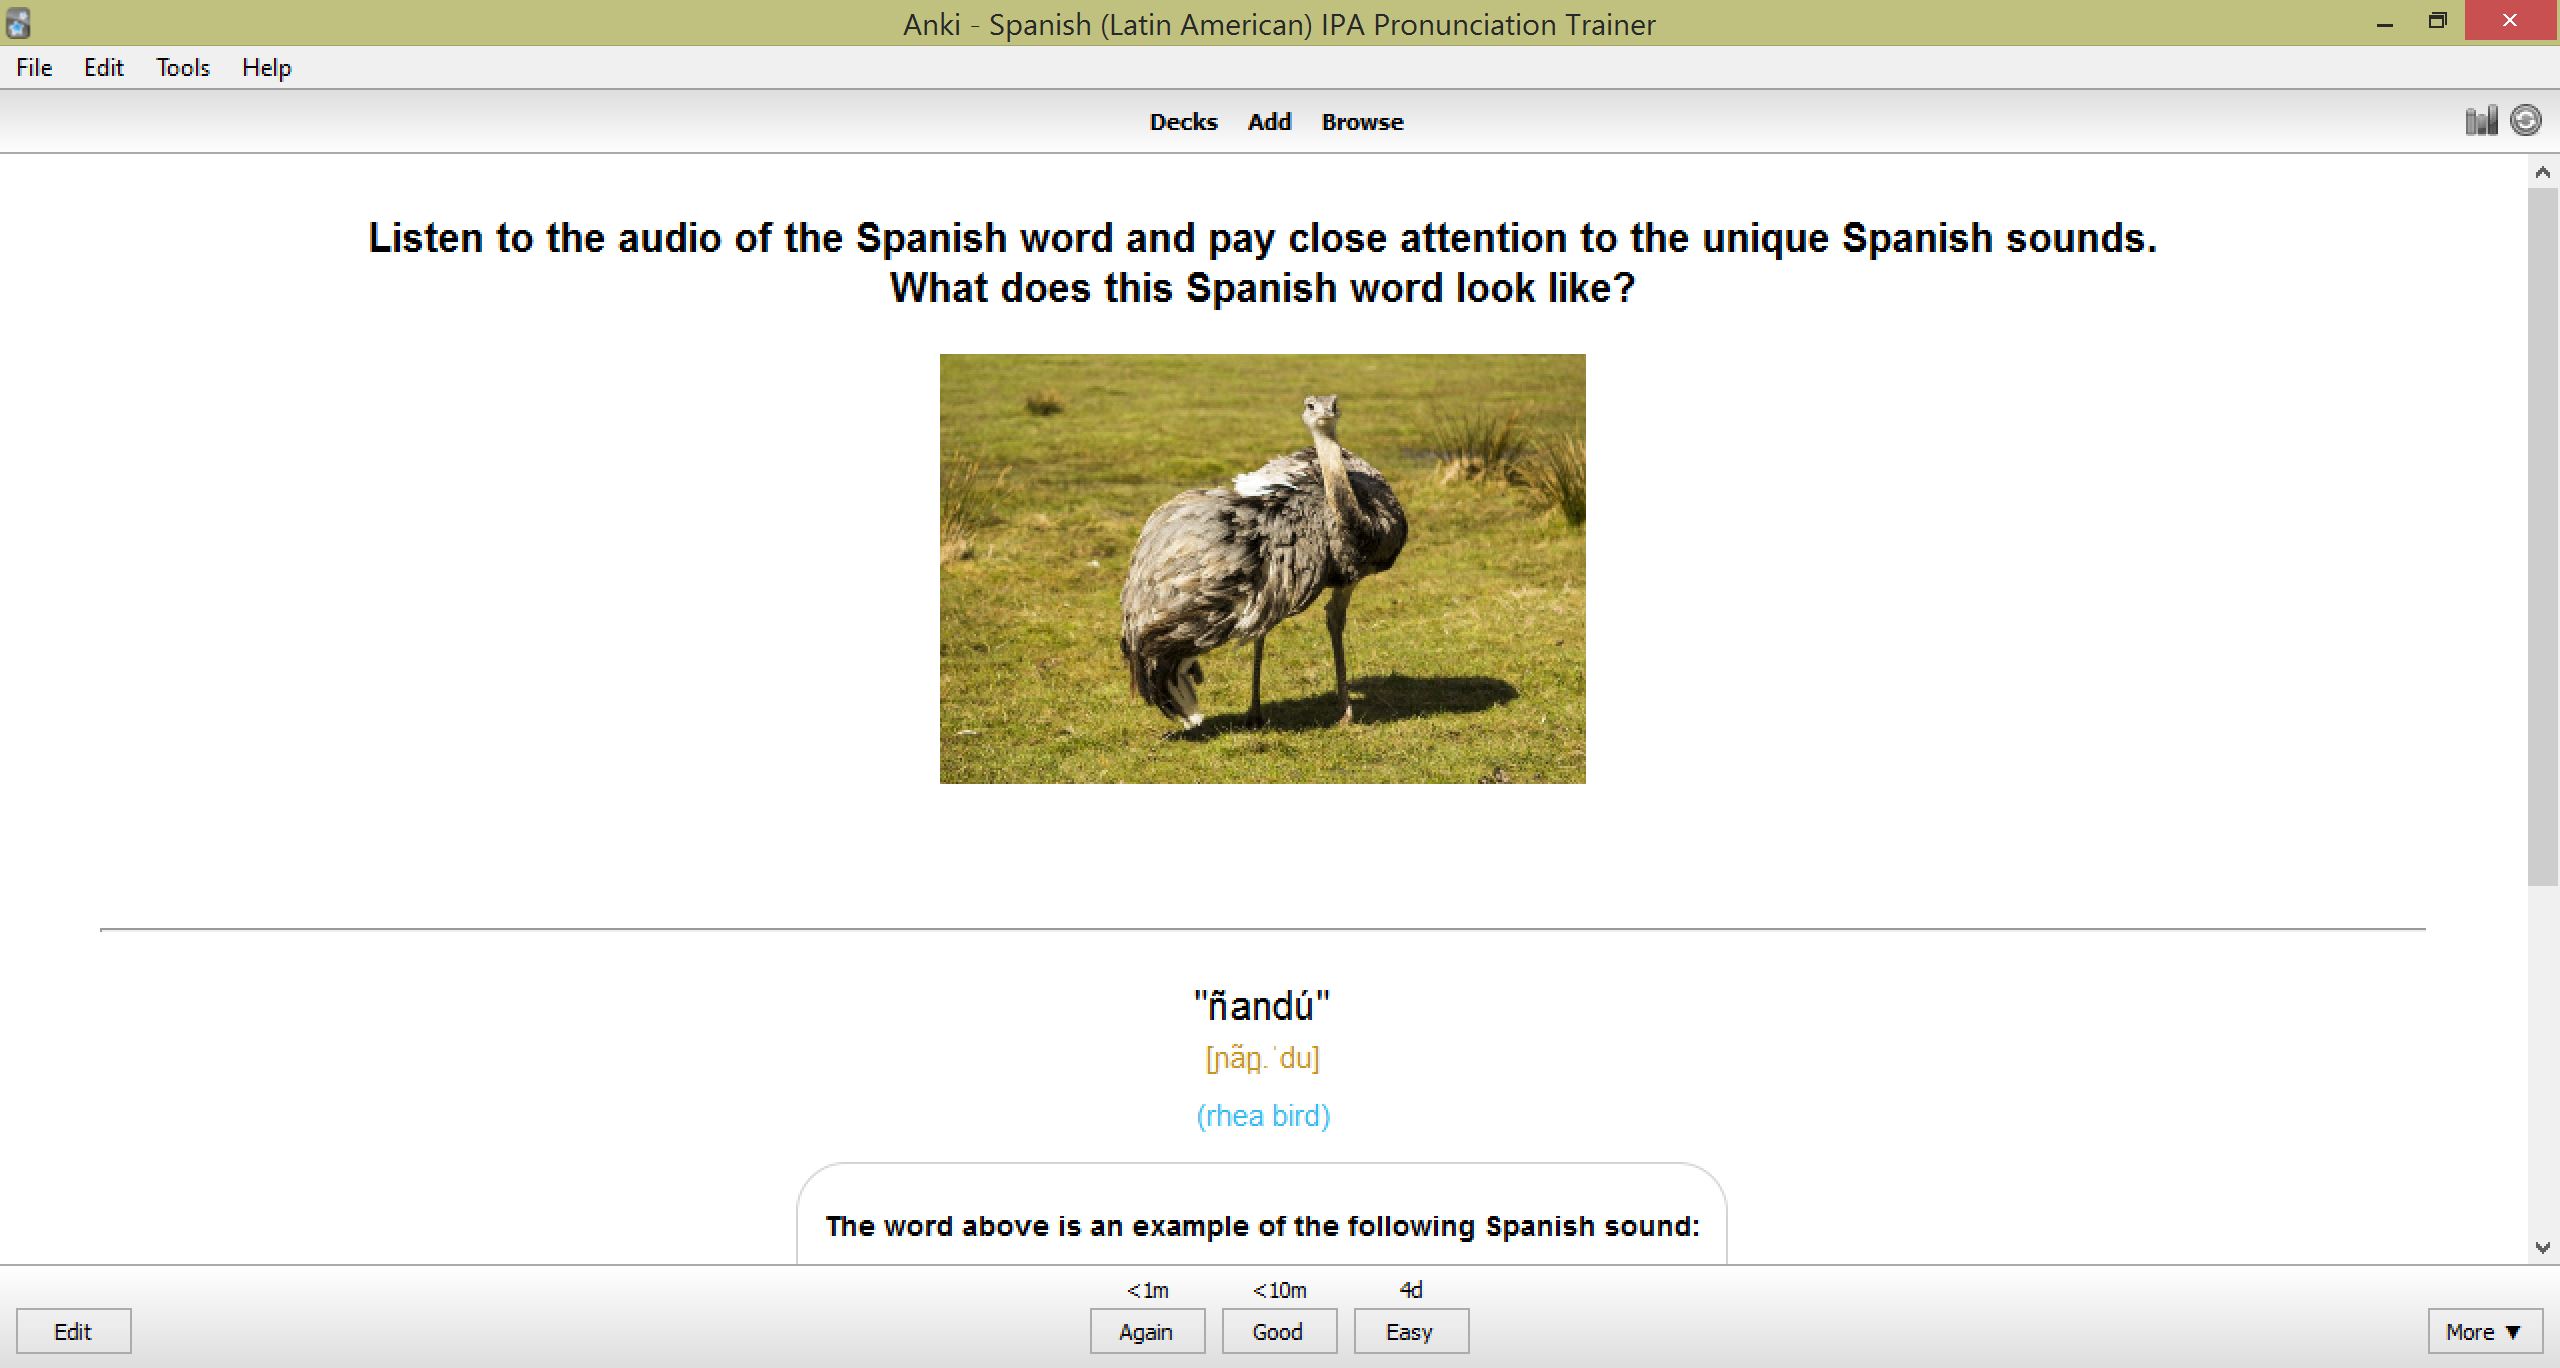Click the rhea bird photo

1262,568
